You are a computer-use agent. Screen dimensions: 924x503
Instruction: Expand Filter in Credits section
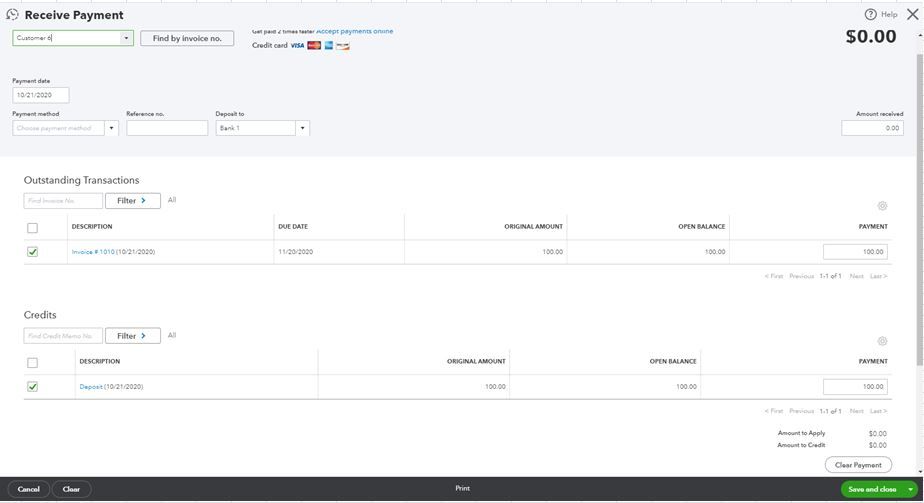[133, 336]
